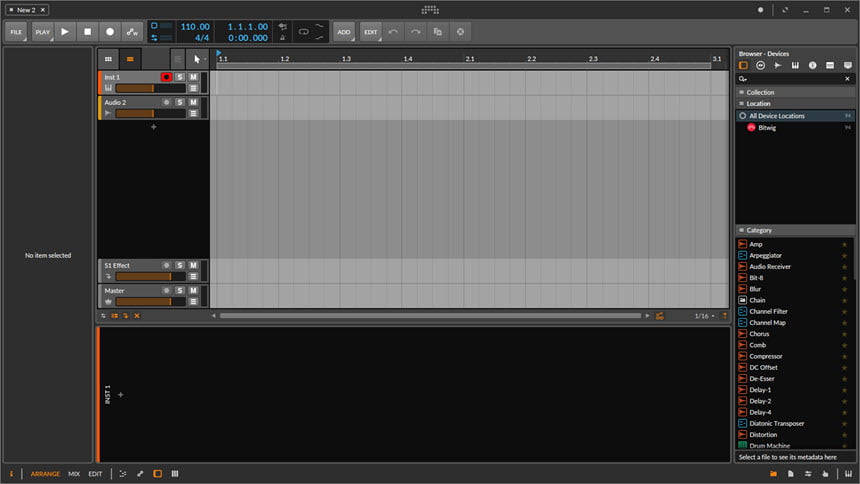Screen dimensions: 860x484
Task: Expand Audio 2 track lanes icon
Action: coord(193,113)
